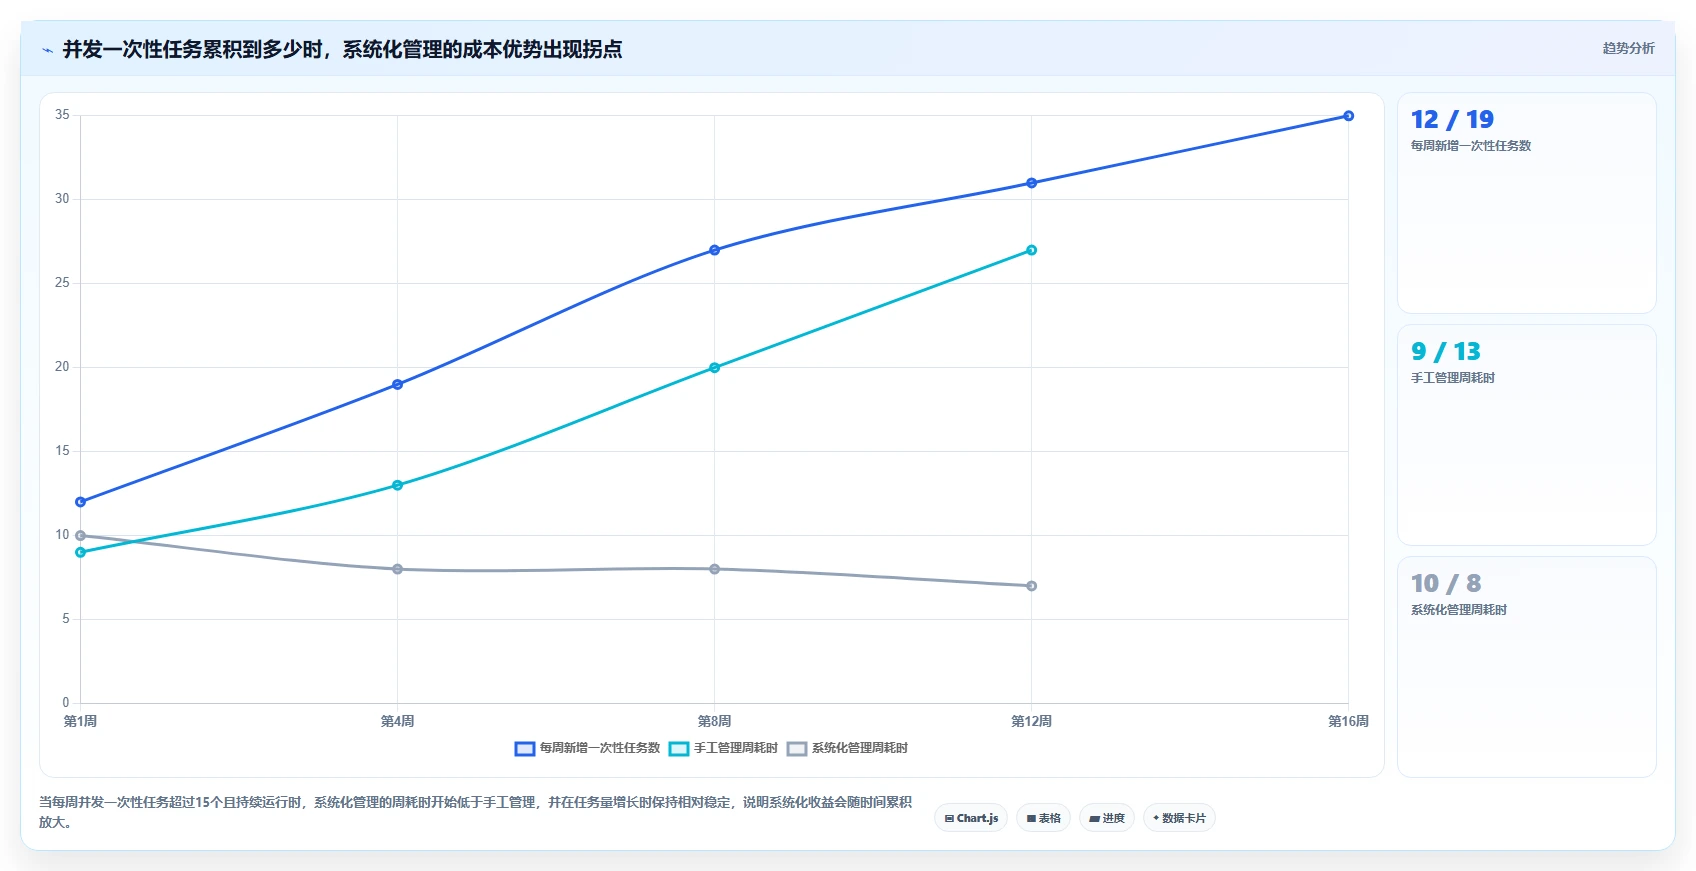This screenshot has width=1696, height=871.
Task: Click the x-axis label 第1周
Action: click(81, 721)
